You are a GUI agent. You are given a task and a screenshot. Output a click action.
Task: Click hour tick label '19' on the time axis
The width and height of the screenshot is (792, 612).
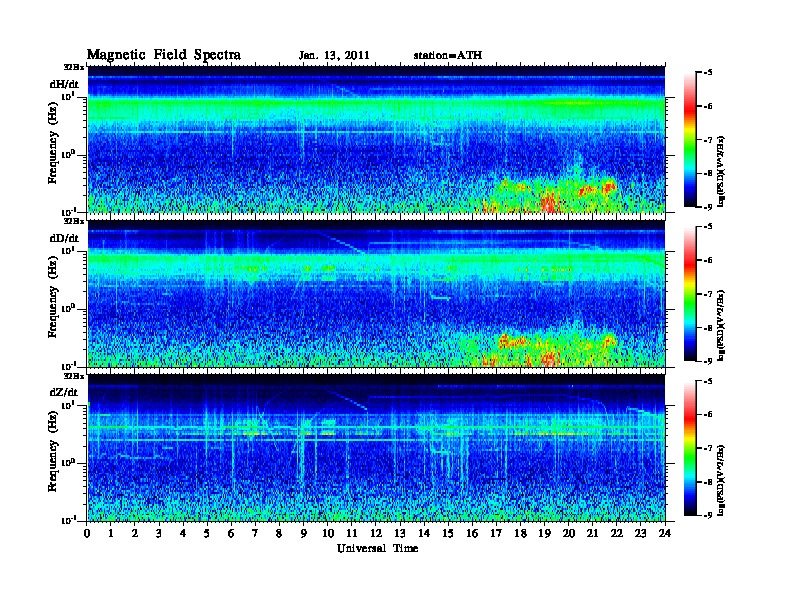(x=544, y=533)
